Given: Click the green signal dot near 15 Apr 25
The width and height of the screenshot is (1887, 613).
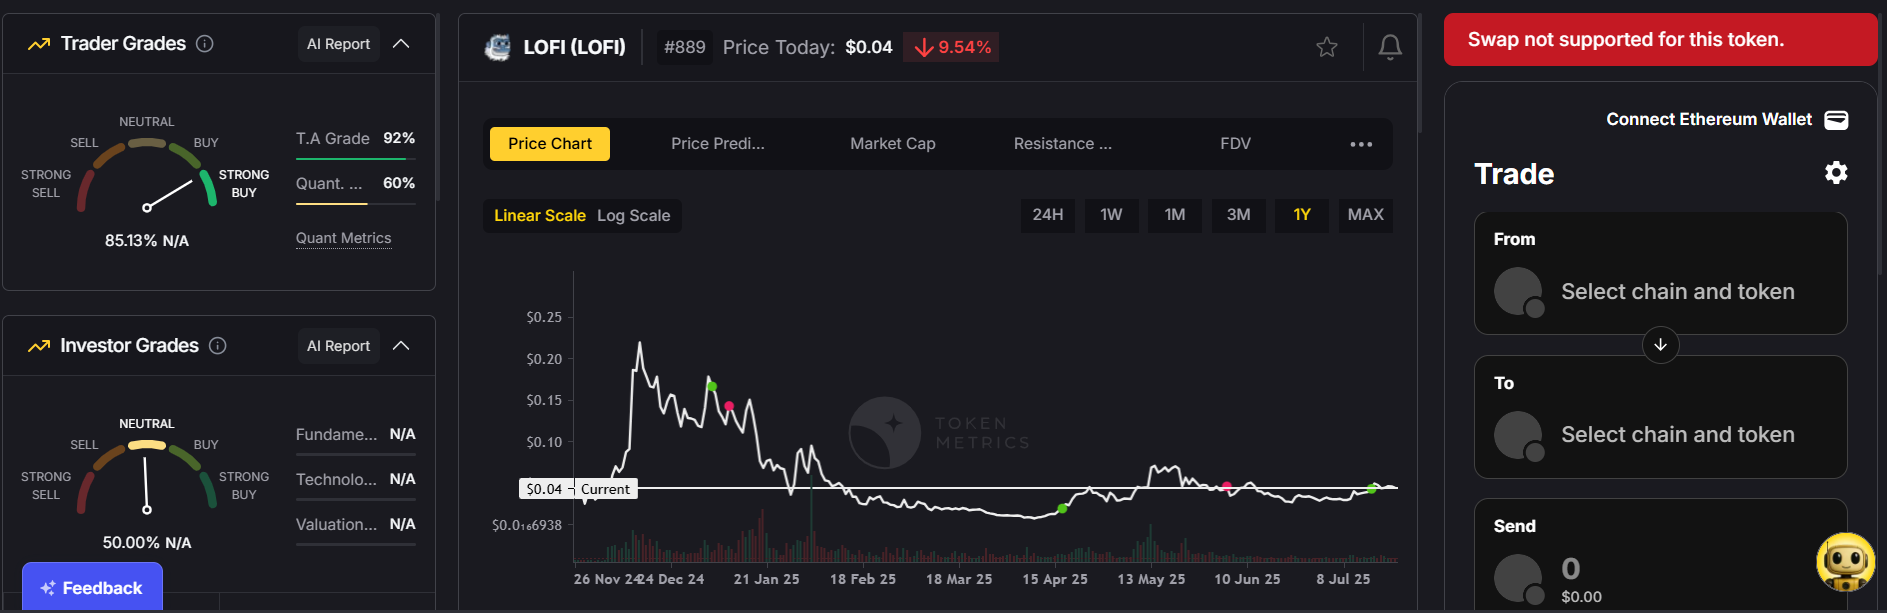Looking at the screenshot, I should pyautogui.click(x=1062, y=509).
